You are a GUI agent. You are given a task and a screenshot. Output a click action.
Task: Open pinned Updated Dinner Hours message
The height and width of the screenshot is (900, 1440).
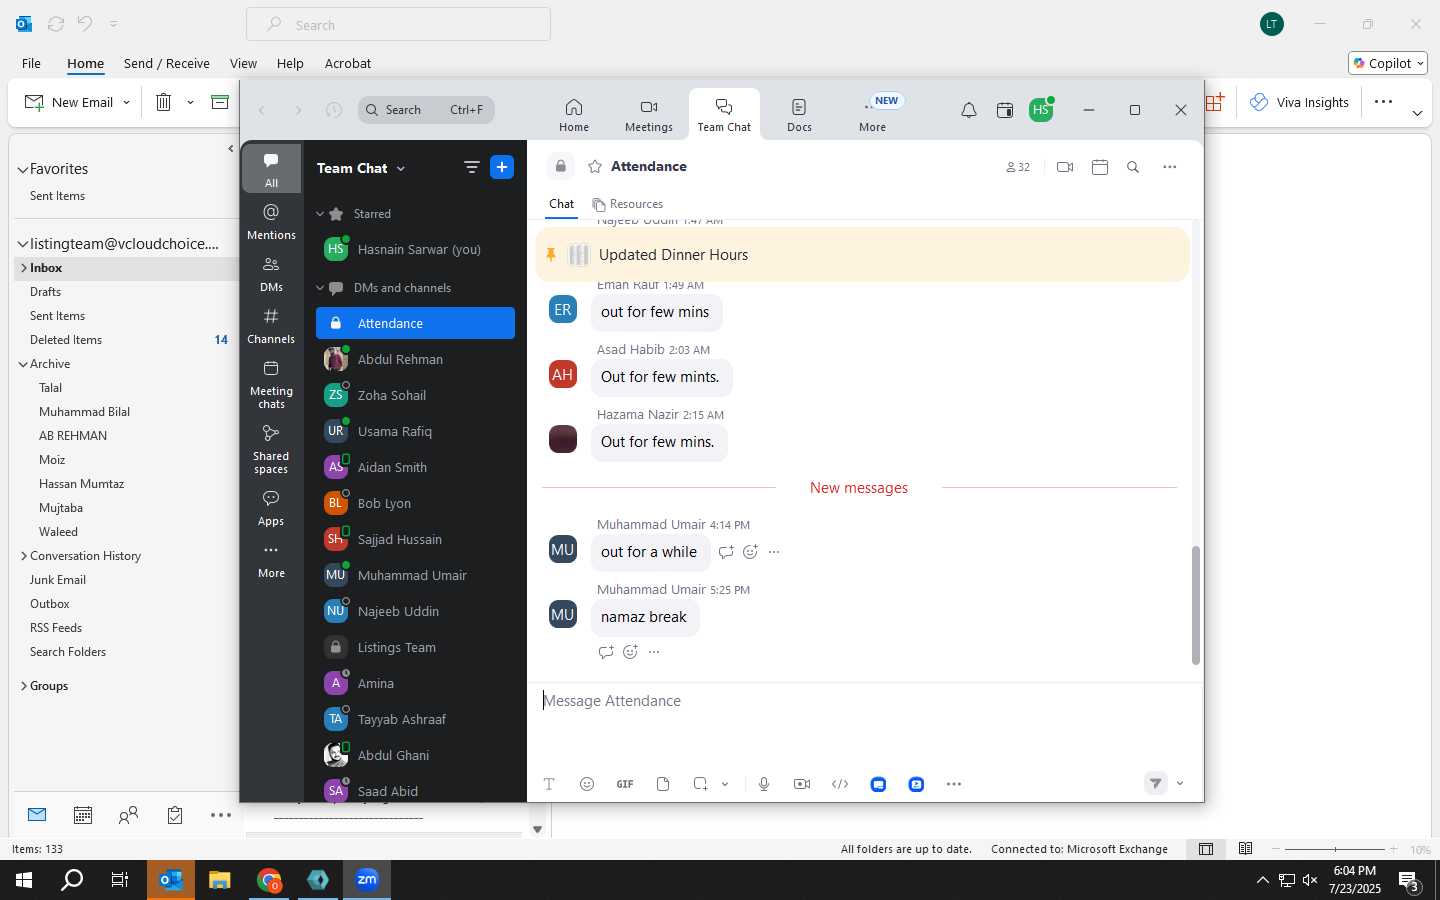[x=862, y=255]
